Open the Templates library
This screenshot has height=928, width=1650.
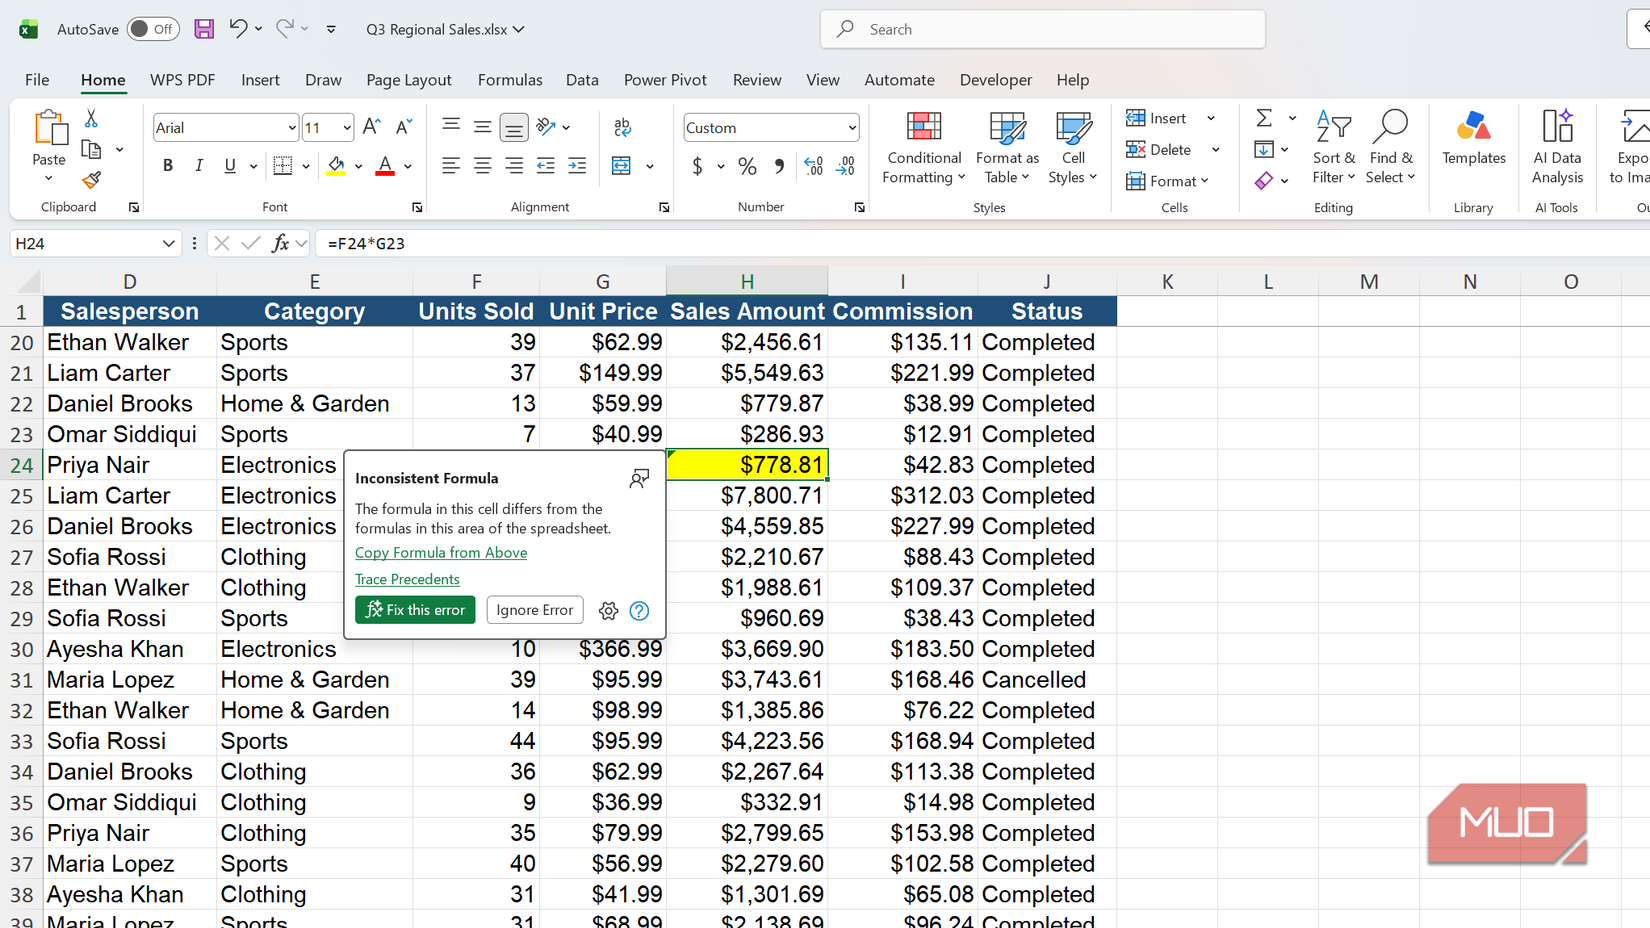pos(1473,138)
